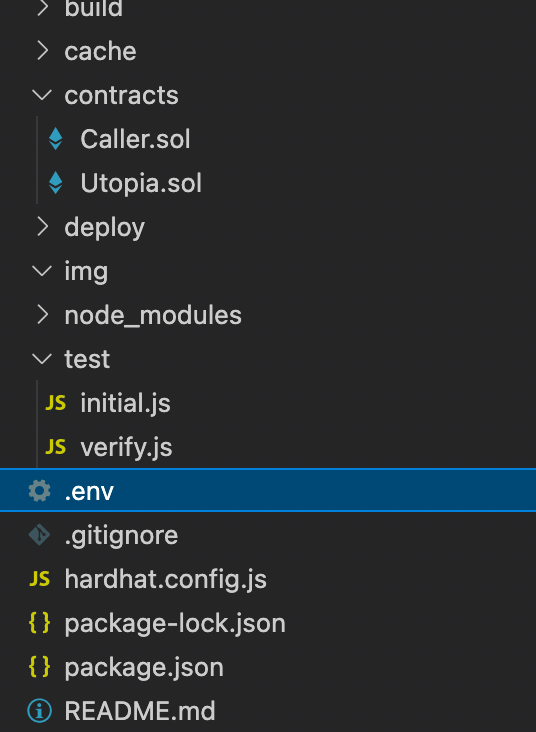Click the info icon beside README.md

[x=39, y=711]
